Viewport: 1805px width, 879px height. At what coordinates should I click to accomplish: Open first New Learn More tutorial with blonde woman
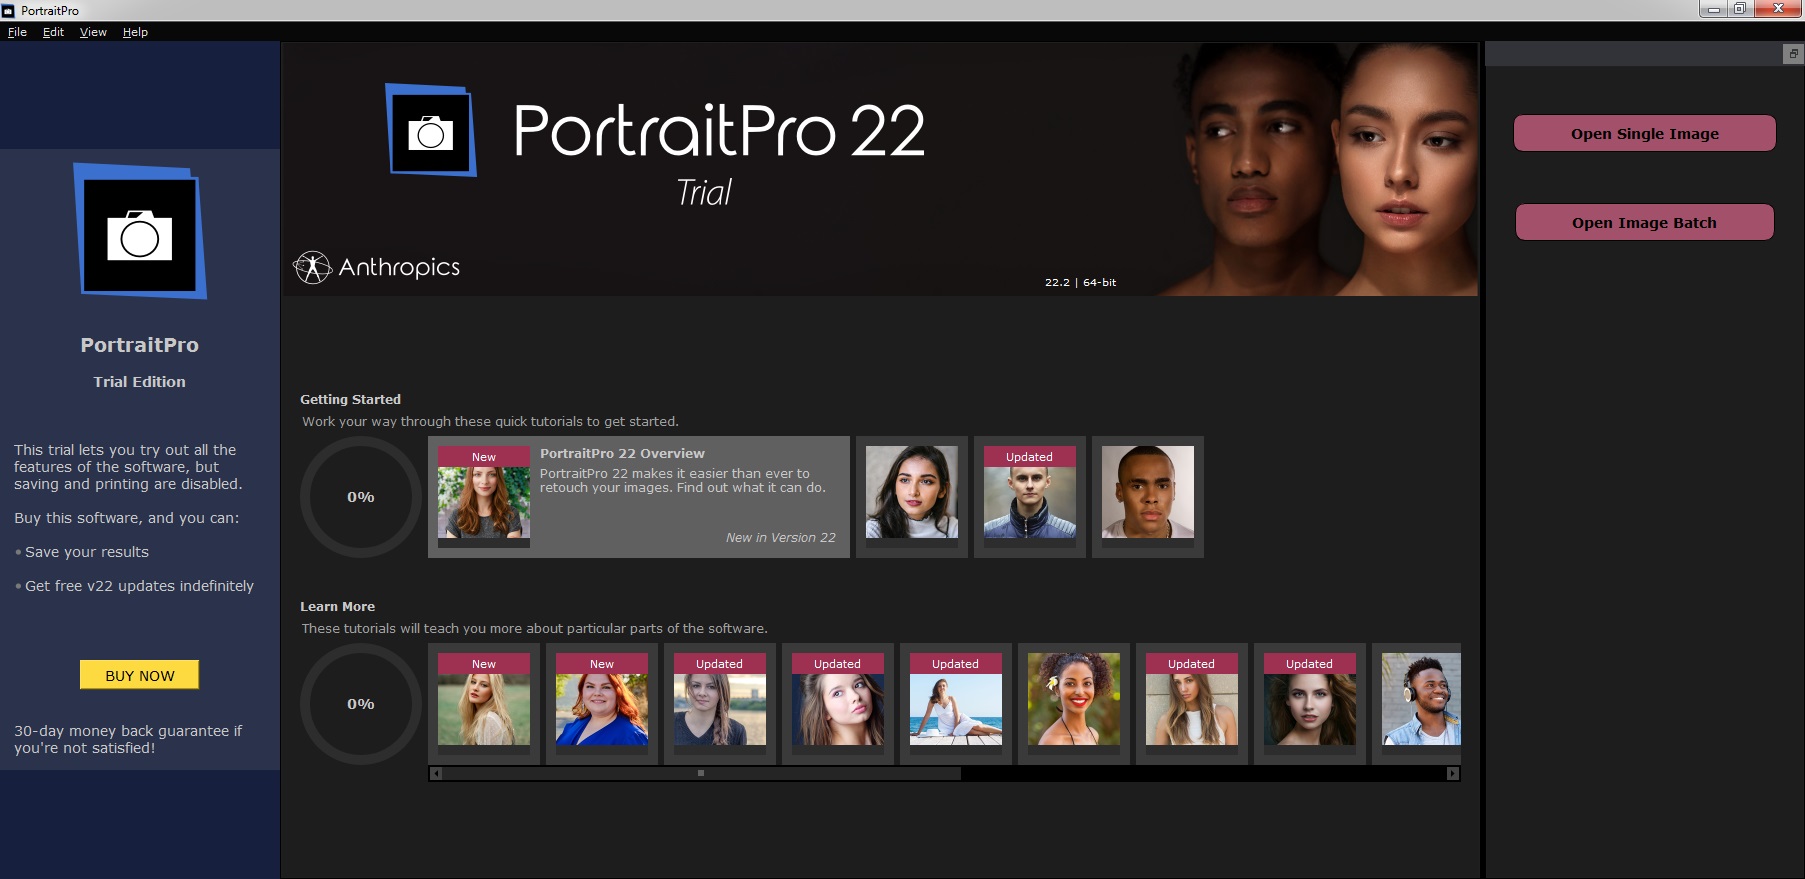click(x=484, y=704)
